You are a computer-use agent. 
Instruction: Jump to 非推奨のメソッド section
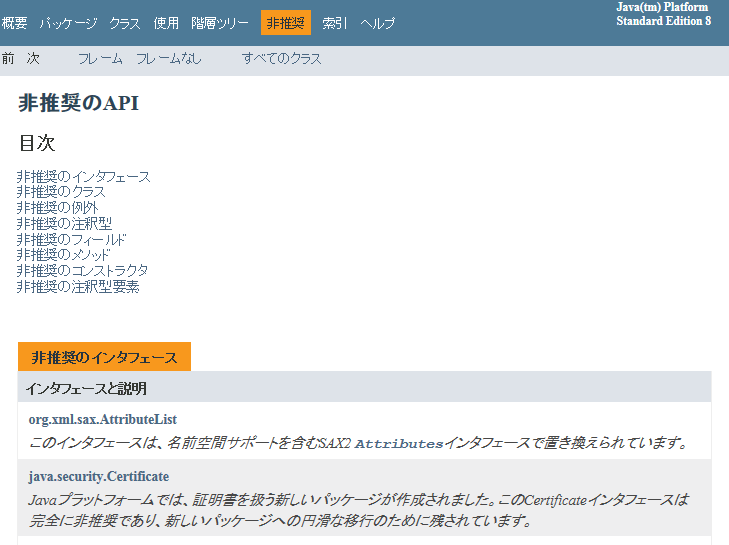pos(64,255)
